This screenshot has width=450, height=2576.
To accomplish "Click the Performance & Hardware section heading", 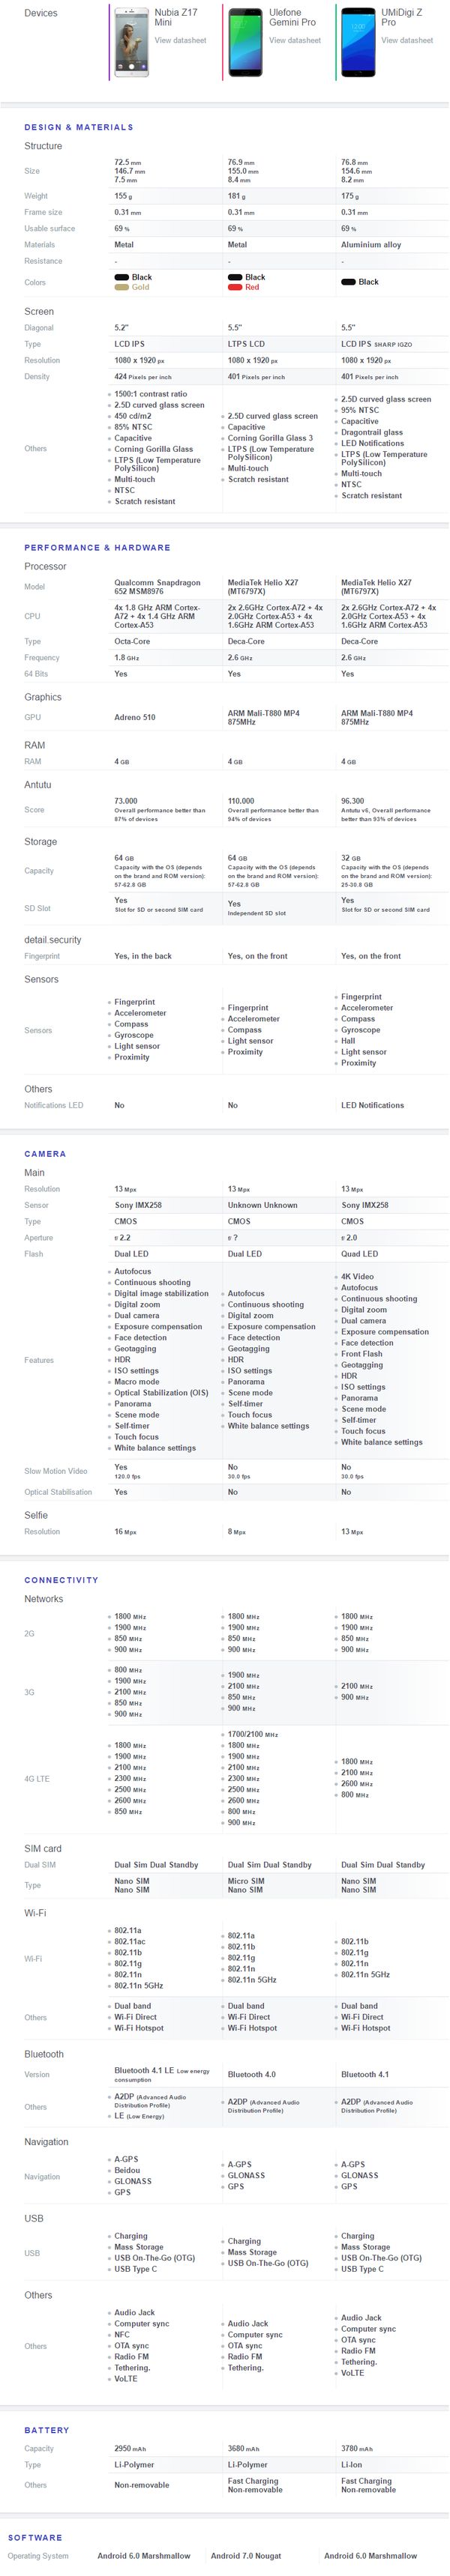I will [97, 548].
